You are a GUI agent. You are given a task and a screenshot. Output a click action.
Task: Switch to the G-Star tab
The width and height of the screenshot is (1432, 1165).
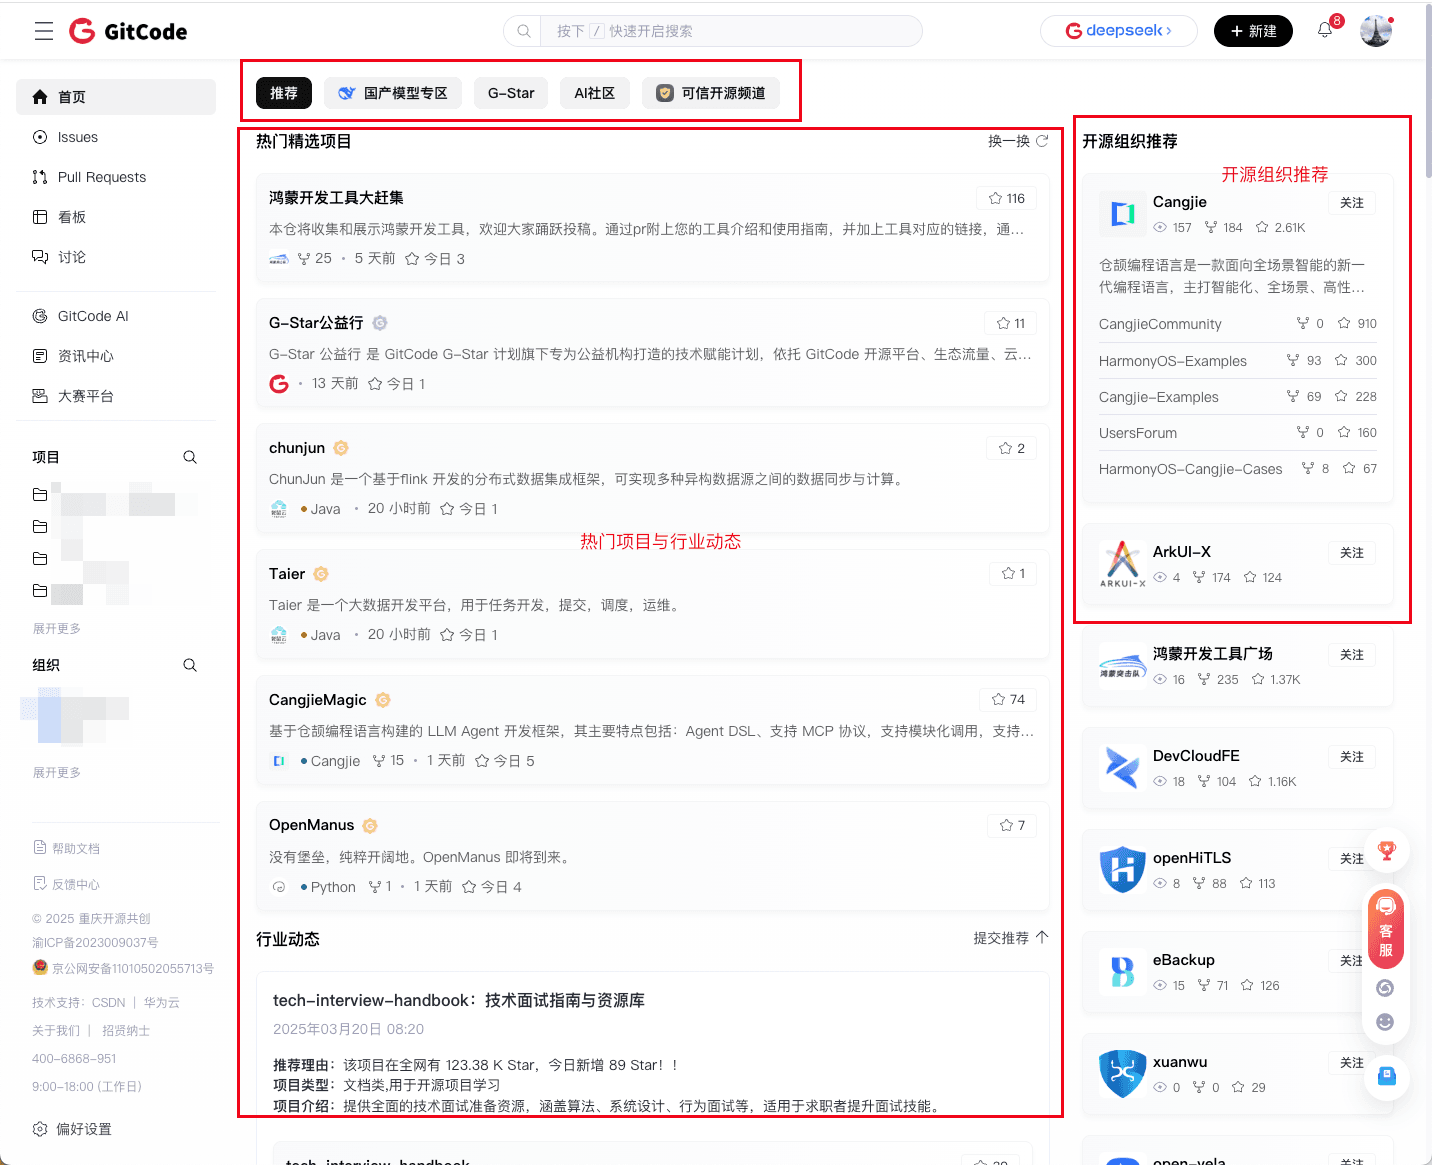511,93
